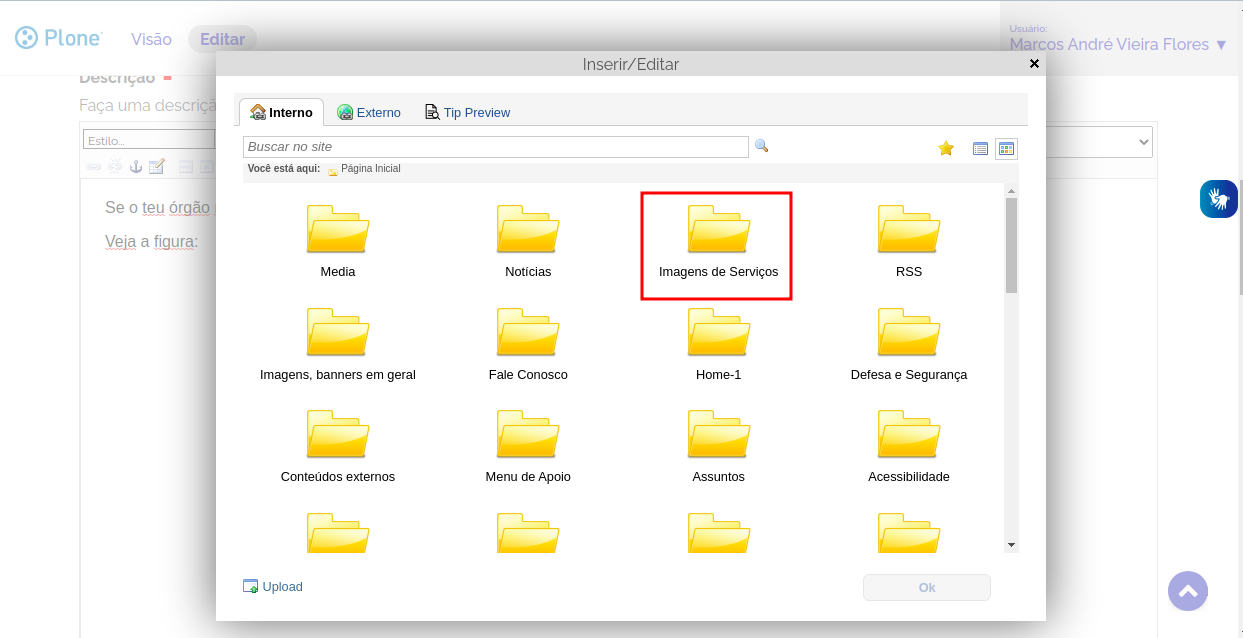Expand the user menu Marcos André

coord(1117,45)
